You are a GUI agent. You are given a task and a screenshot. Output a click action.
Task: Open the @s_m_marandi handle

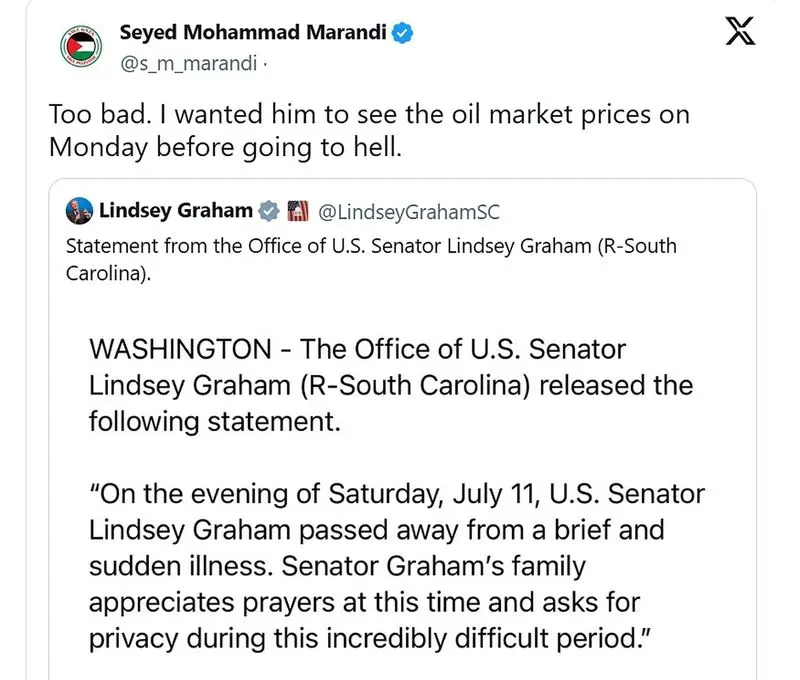[x=188, y=64]
